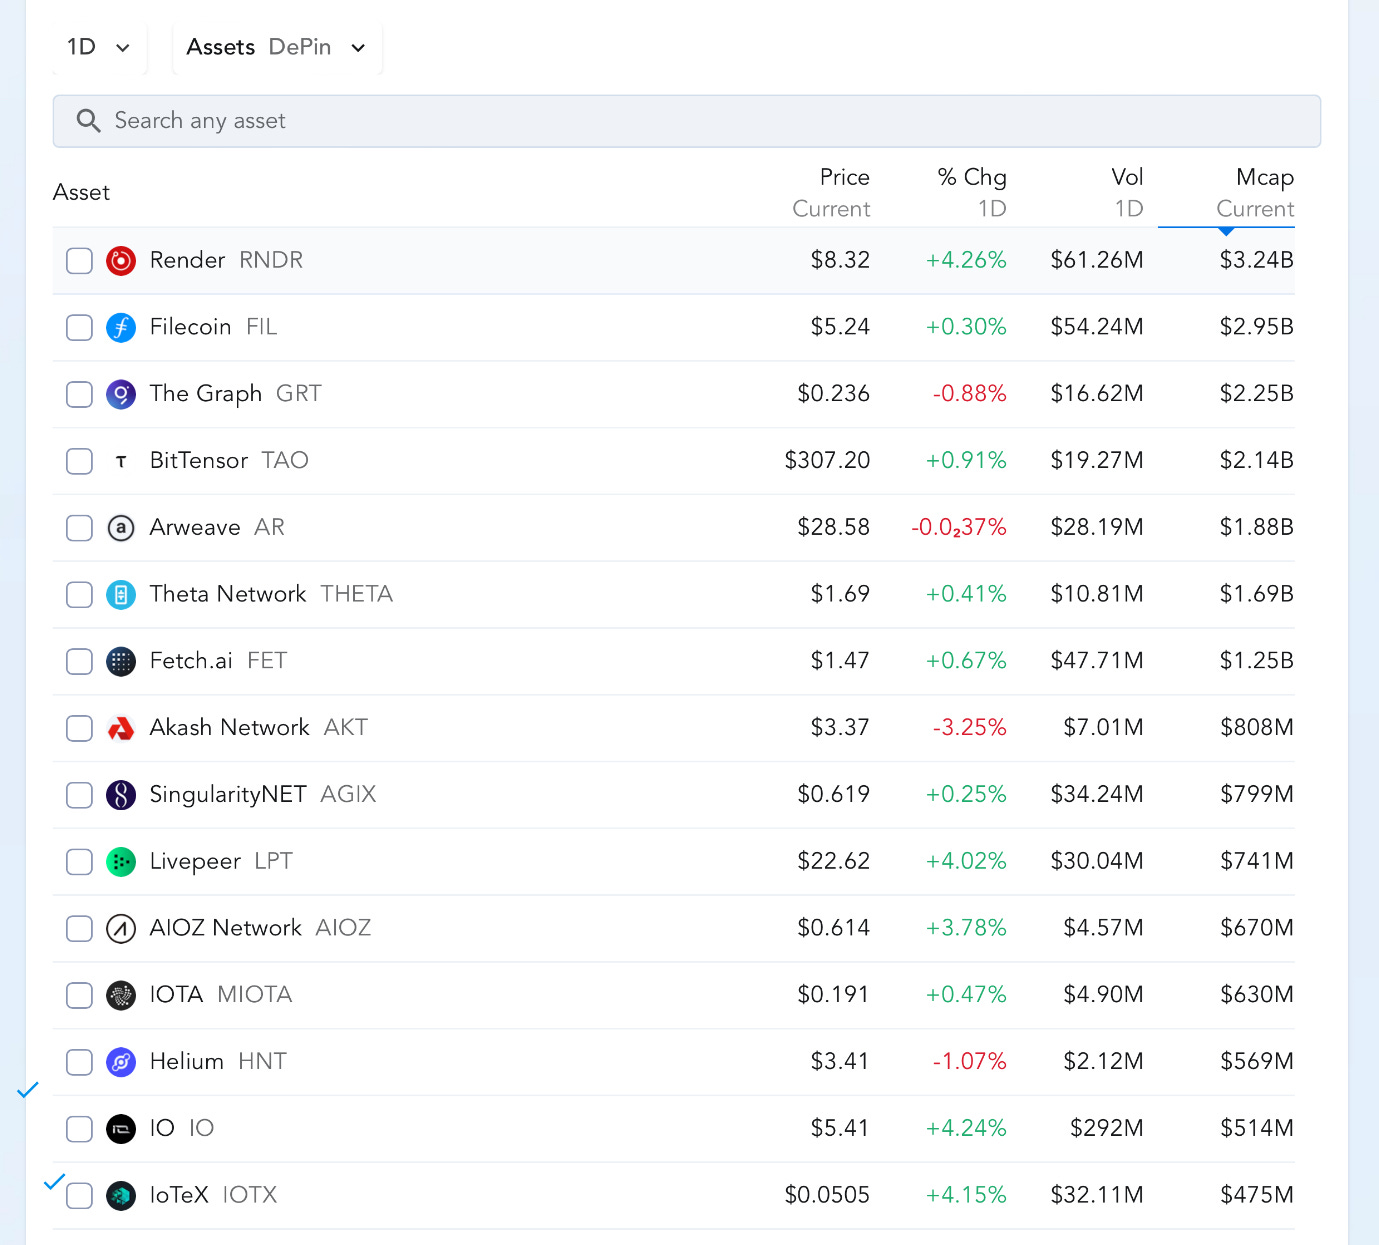Image resolution: width=1379 pixels, height=1245 pixels.
Task: Toggle the Theta Network checkbox
Action: [79, 595]
